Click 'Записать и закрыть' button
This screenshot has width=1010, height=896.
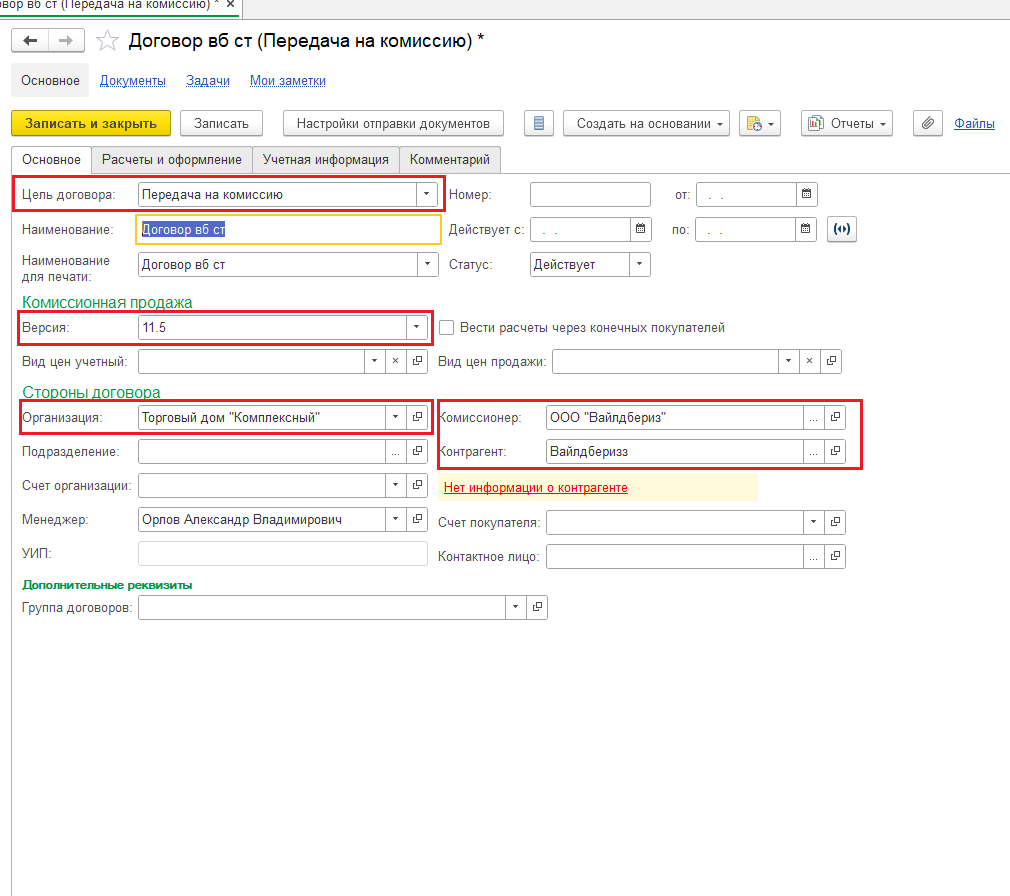91,123
